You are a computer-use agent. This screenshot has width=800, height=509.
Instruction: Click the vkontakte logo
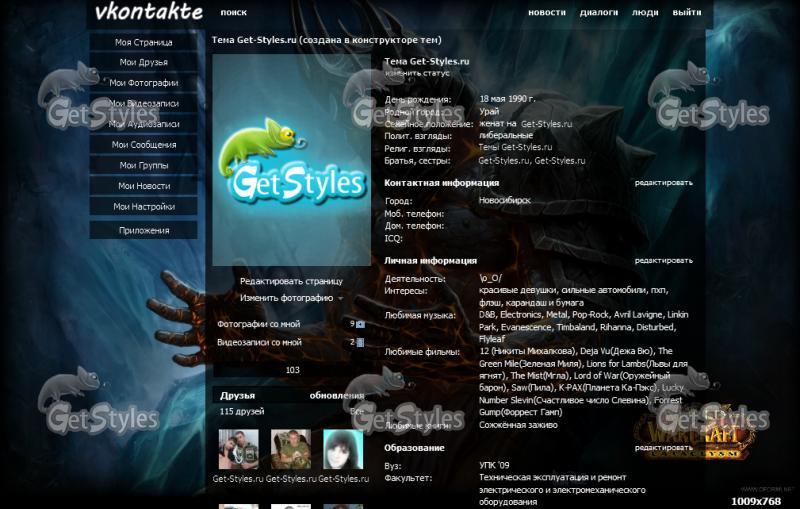(x=148, y=12)
